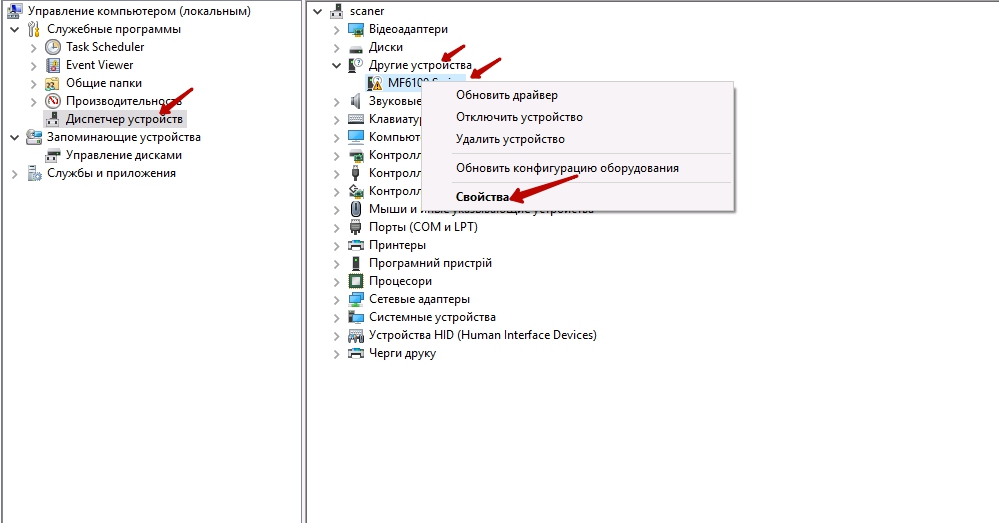This screenshot has height=523, width=999.
Task: Expand the Службы и приложения node
Action: [x=14, y=173]
